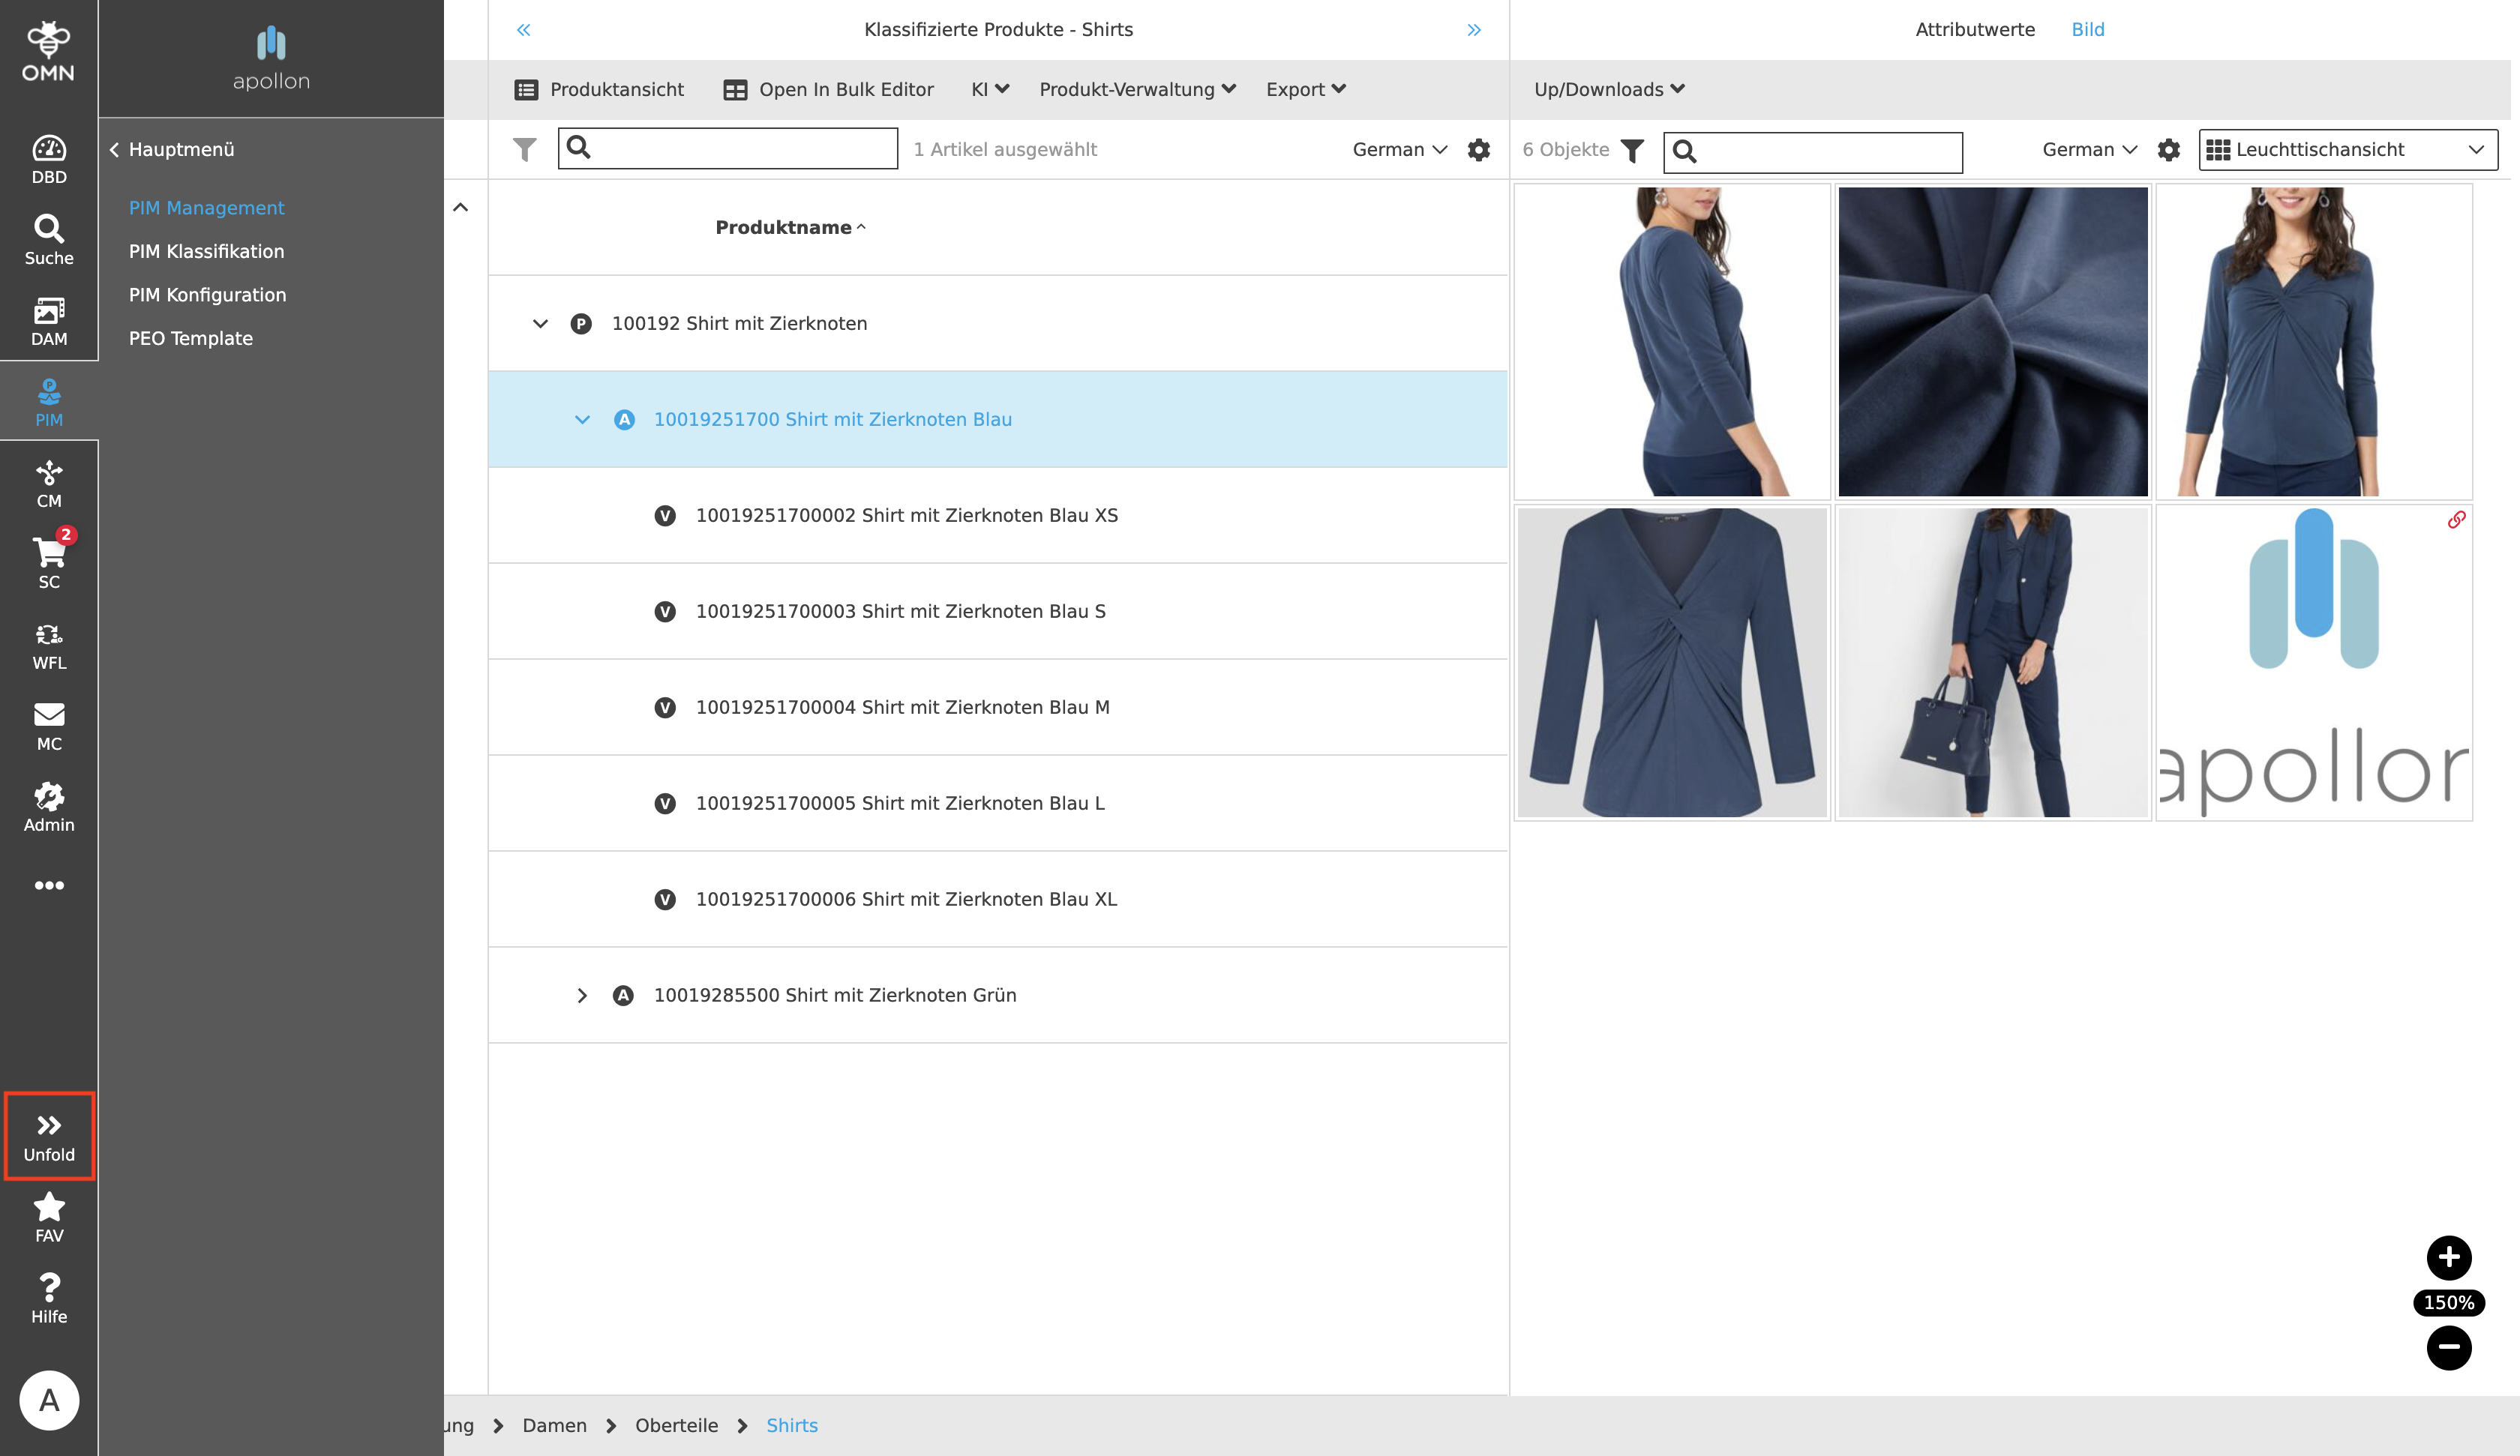Click the red link icon on apollon thumbnail
Image resolution: width=2520 pixels, height=1456 pixels.
coord(2455,520)
